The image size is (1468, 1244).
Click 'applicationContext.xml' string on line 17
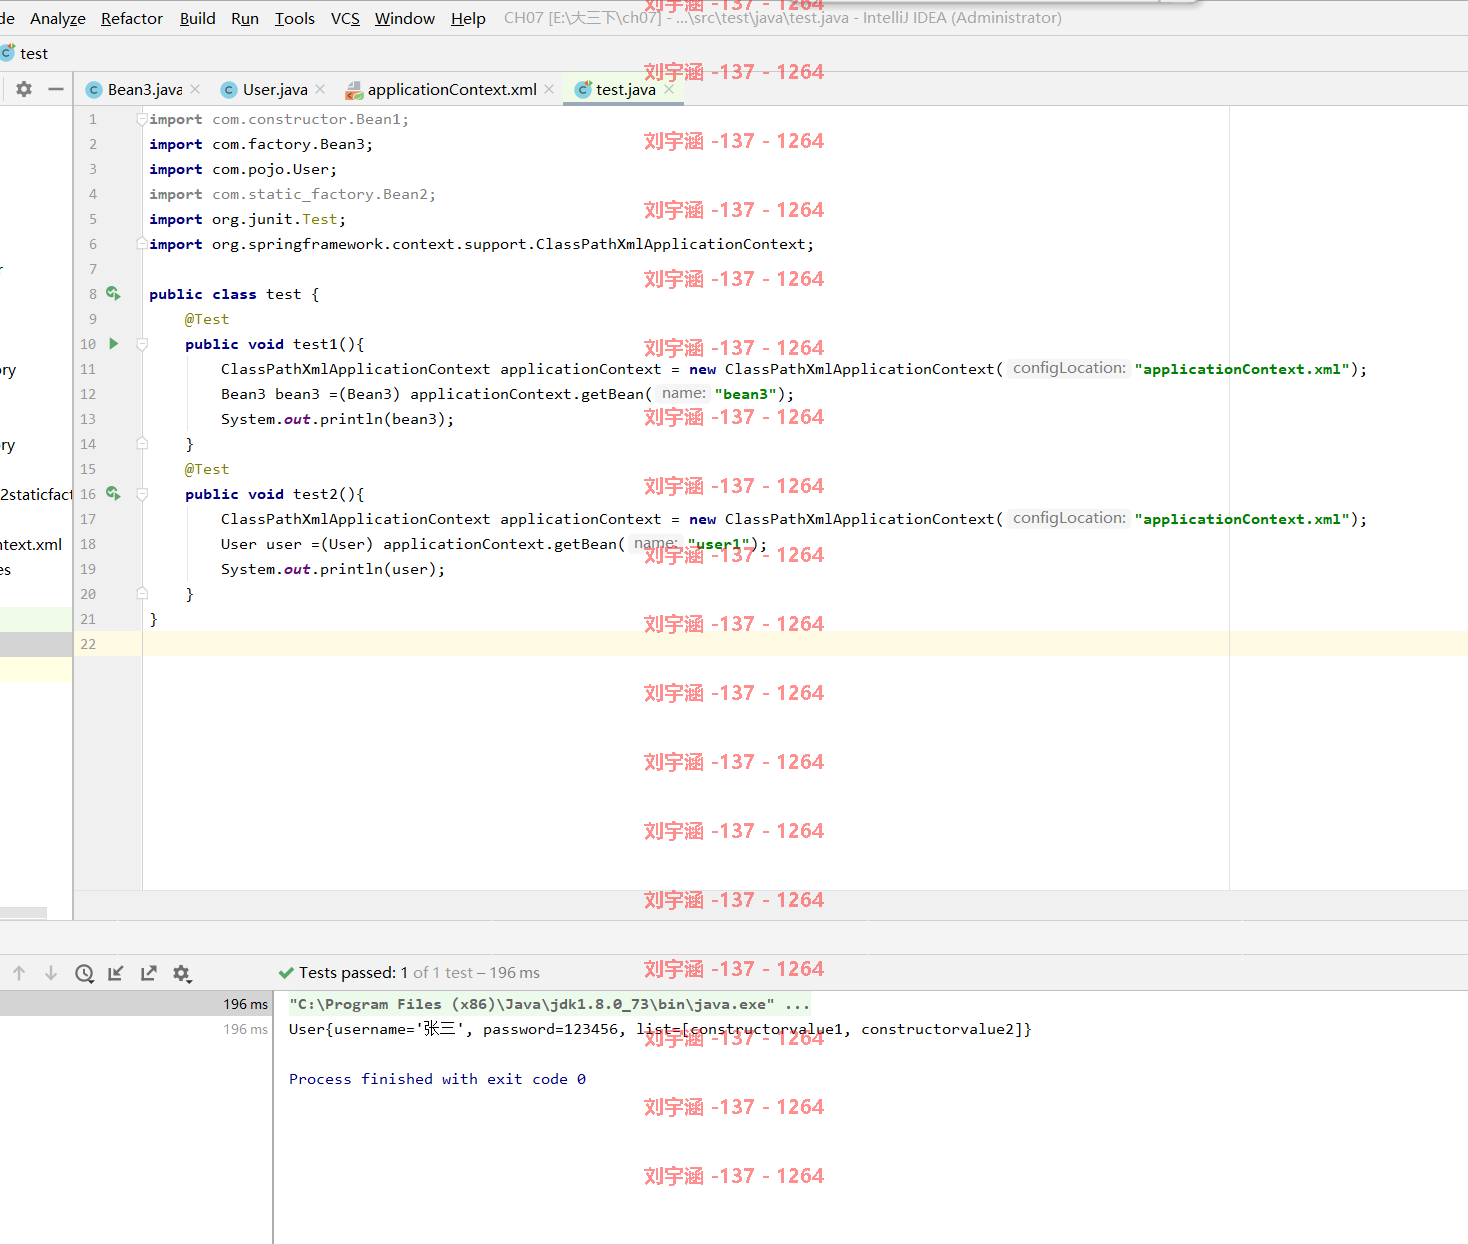pyautogui.click(x=1242, y=519)
